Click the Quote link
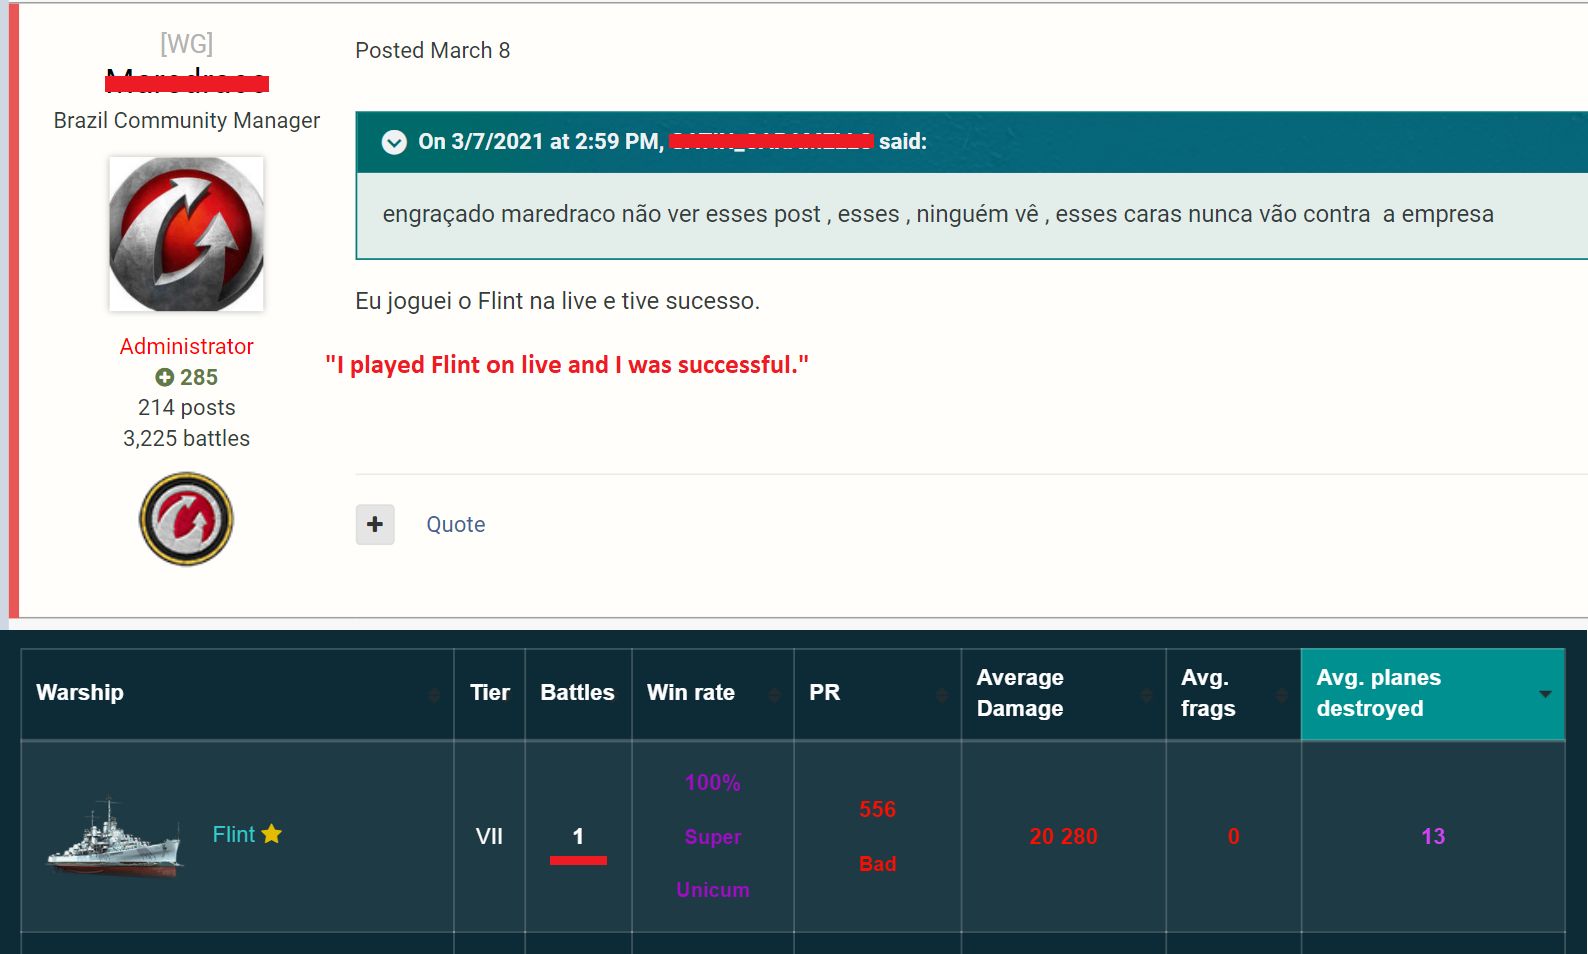The height and width of the screenshot is (954, 1588). pyautogui.click(x=455, y=524)
